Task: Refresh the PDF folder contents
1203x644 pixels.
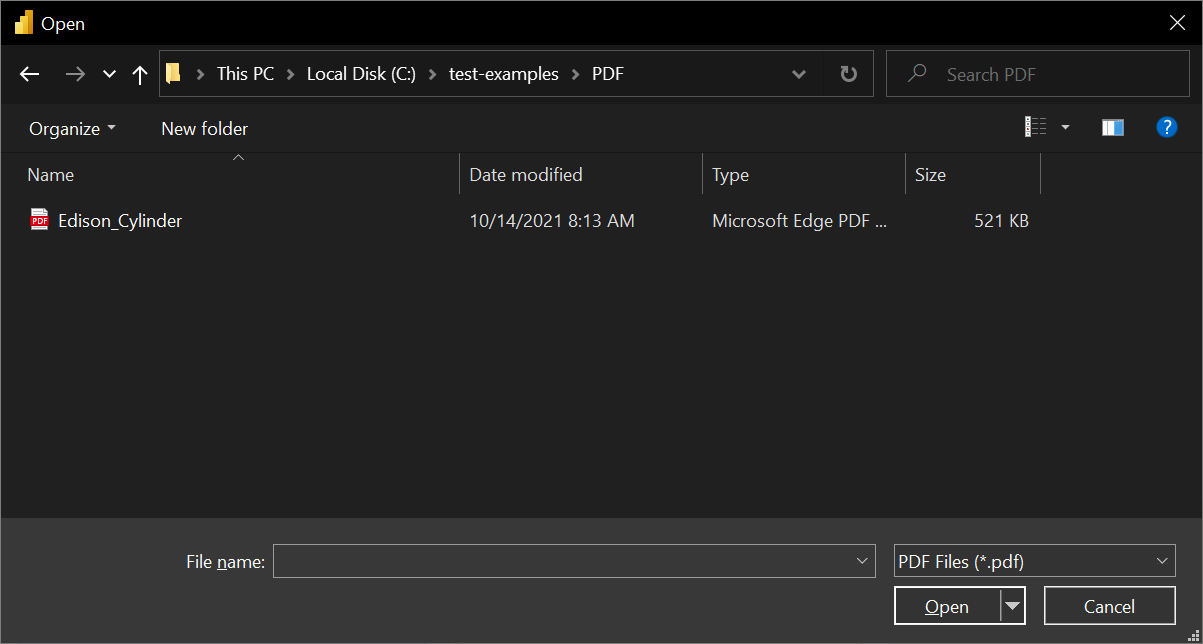Action: (x=848, y=73)
